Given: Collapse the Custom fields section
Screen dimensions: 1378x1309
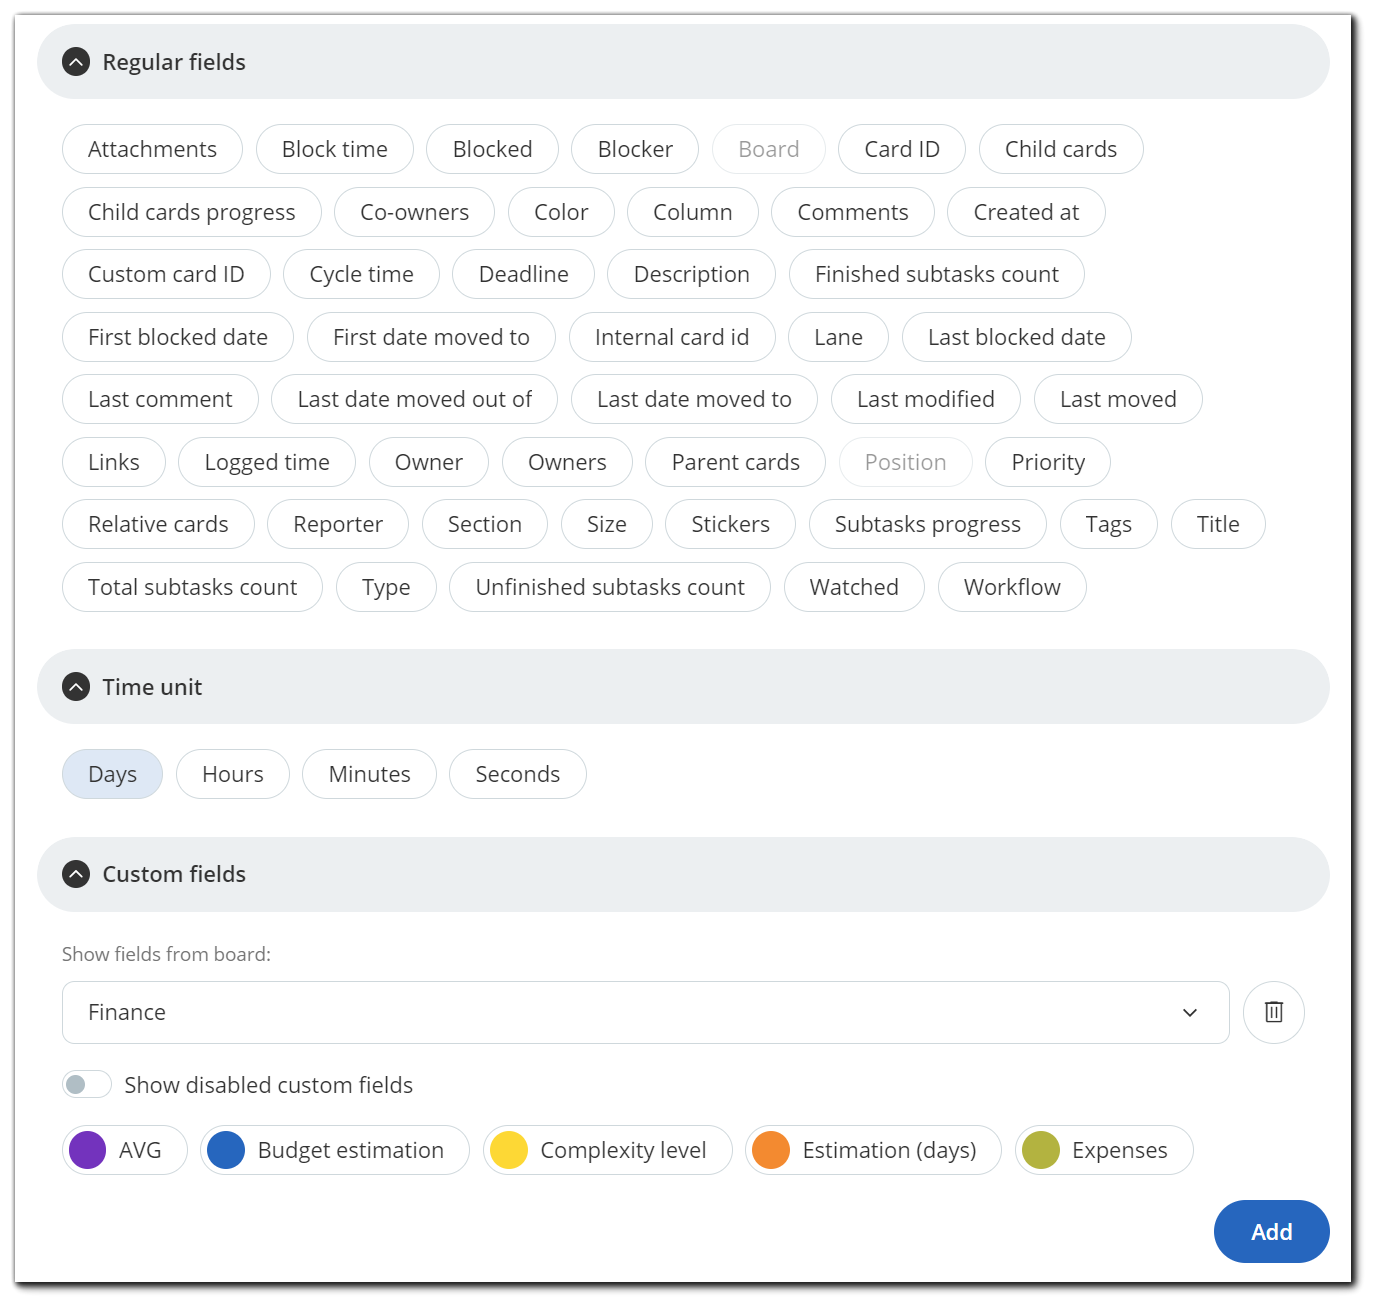Looking at the screenshot, I should click(76, 874).
